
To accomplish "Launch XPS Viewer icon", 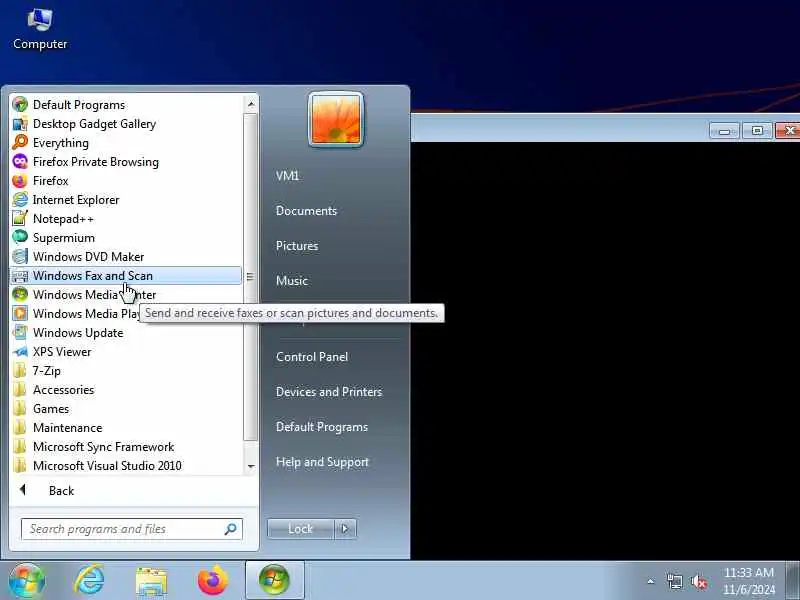I will (20, 352).
